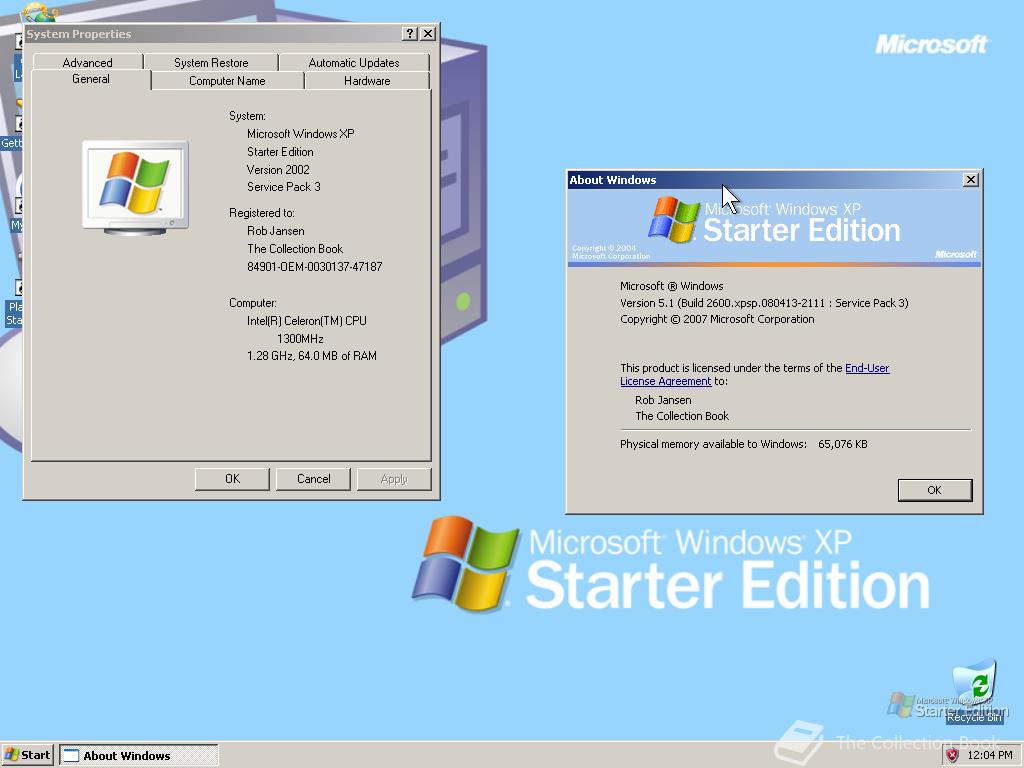Click Cancel in System Properties

point(313,479)
